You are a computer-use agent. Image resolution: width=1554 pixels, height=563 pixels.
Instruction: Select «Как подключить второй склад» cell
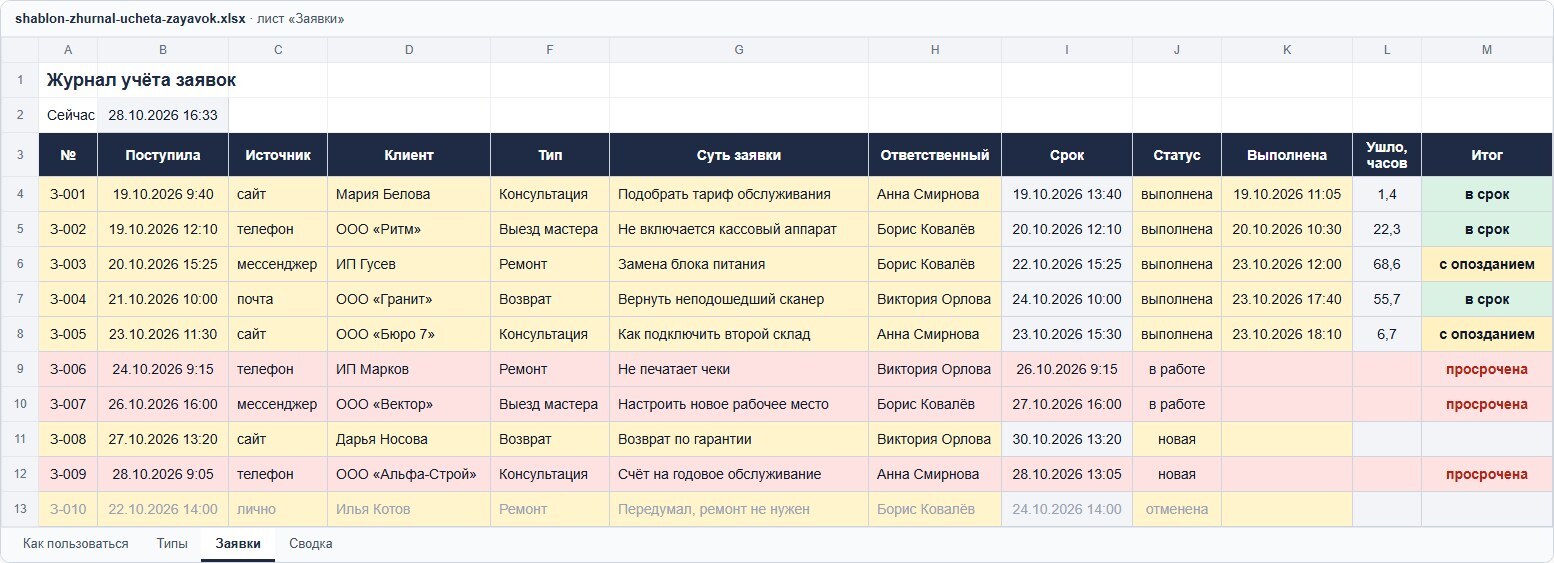tap(739, 334)
